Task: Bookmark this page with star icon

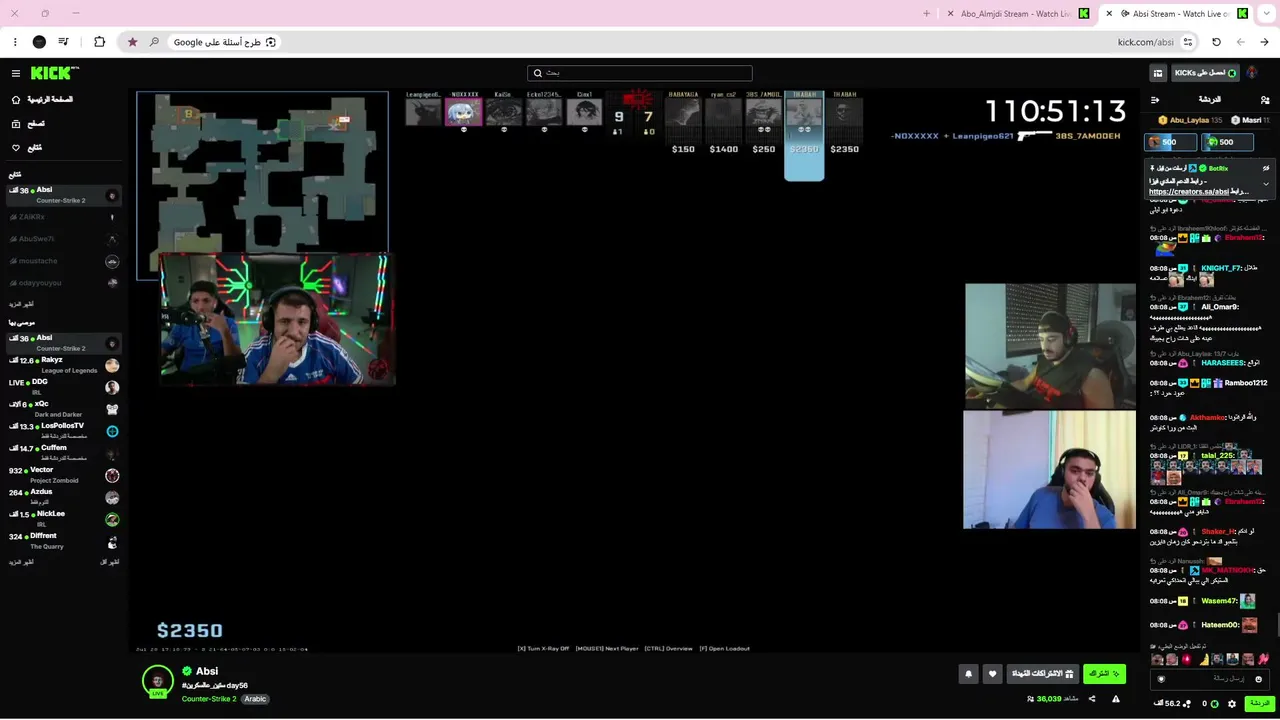Action: pos(132,42)
